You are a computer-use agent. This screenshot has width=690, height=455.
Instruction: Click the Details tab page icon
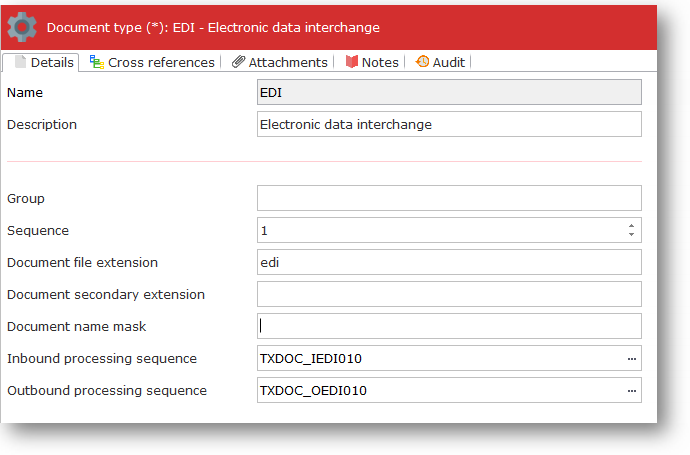click(x=20, y=62)
